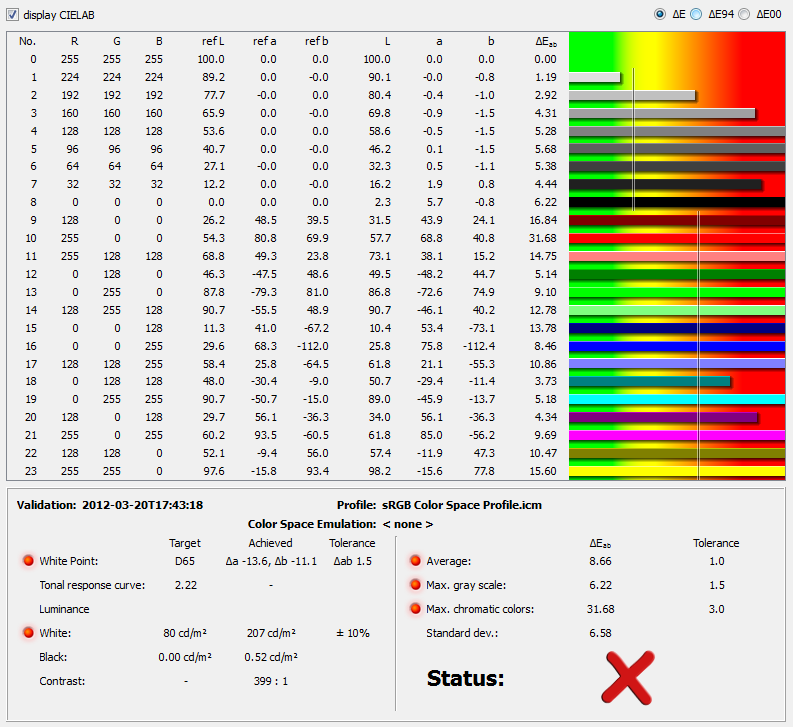This screenshot has width=793, height=727.
Task: Click the teal color bar for row 18
Action: (649, 381)
